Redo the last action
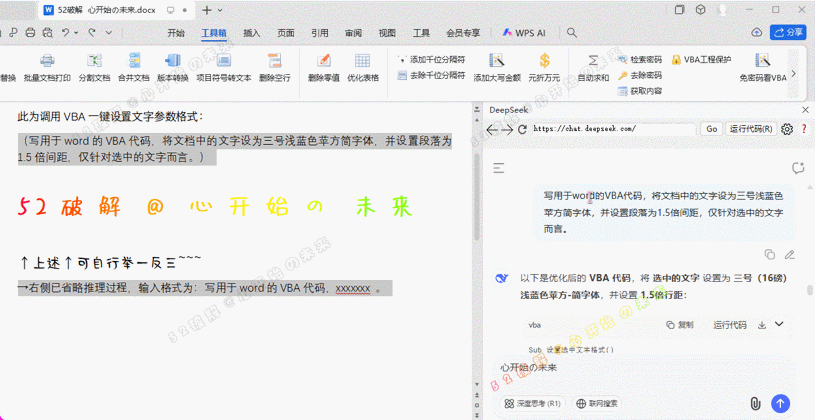This screenshot has height=420, width=815. (x=92, y=32)
